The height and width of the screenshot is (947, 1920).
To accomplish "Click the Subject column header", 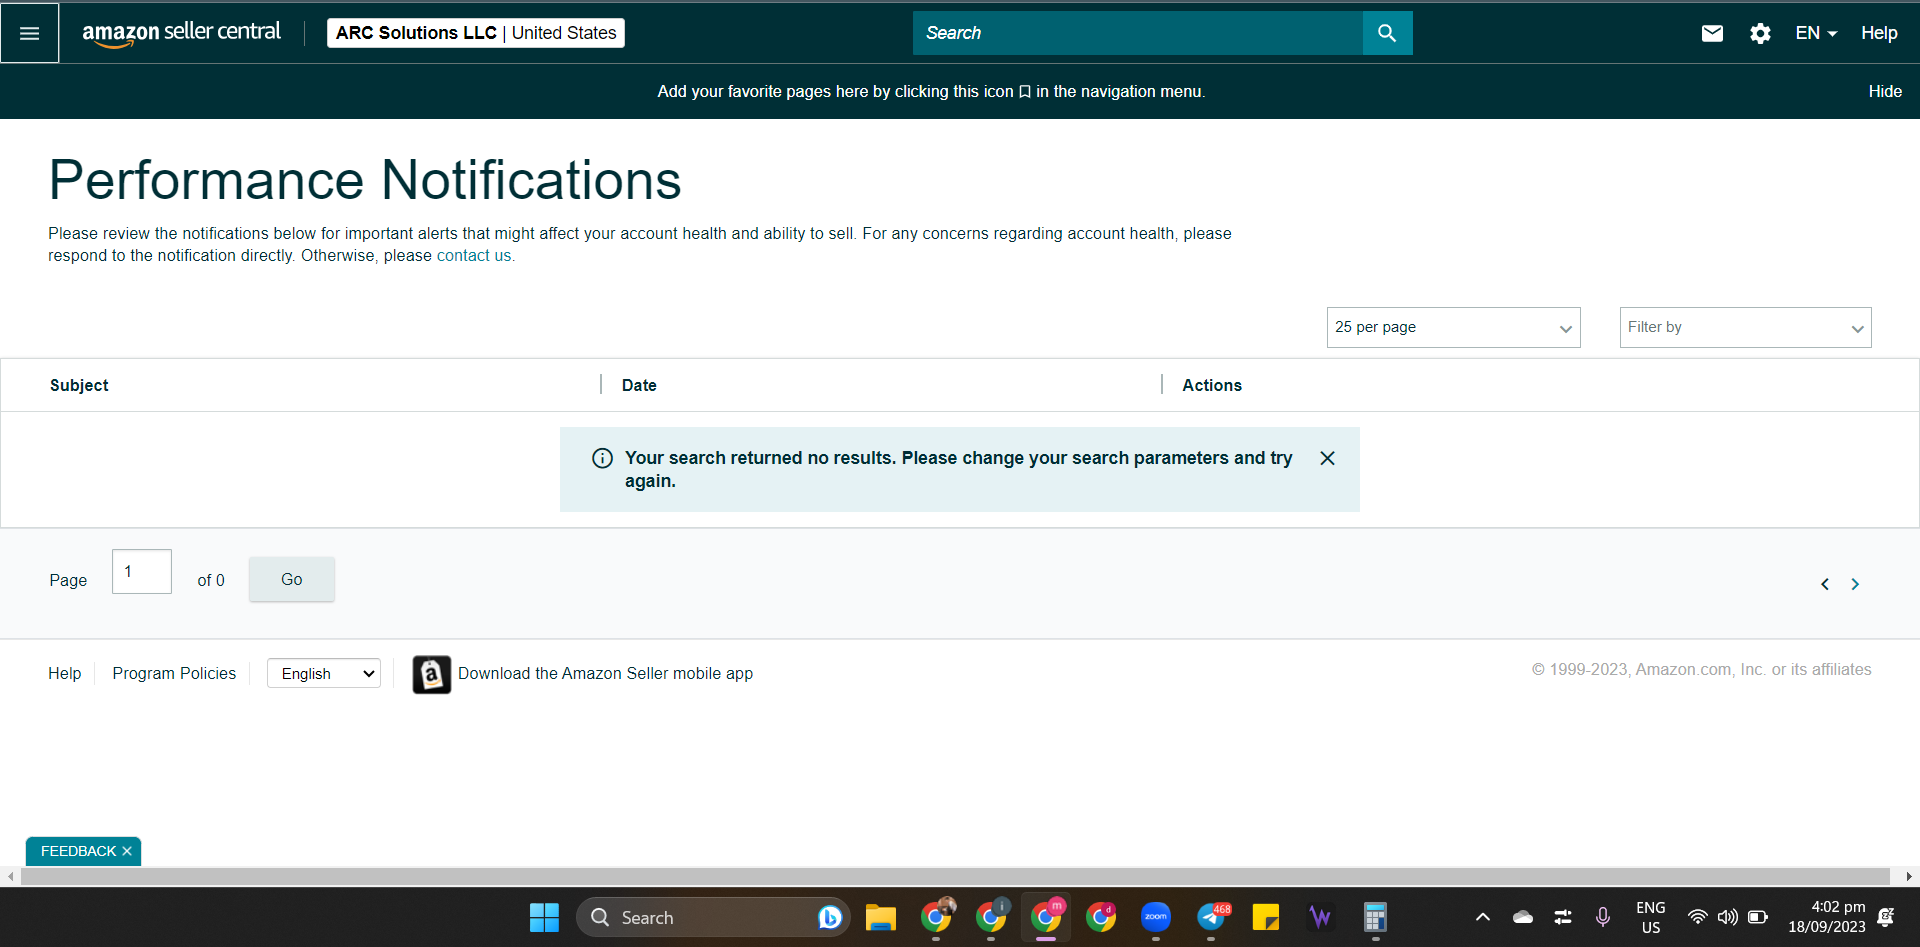I will [79, 385].
